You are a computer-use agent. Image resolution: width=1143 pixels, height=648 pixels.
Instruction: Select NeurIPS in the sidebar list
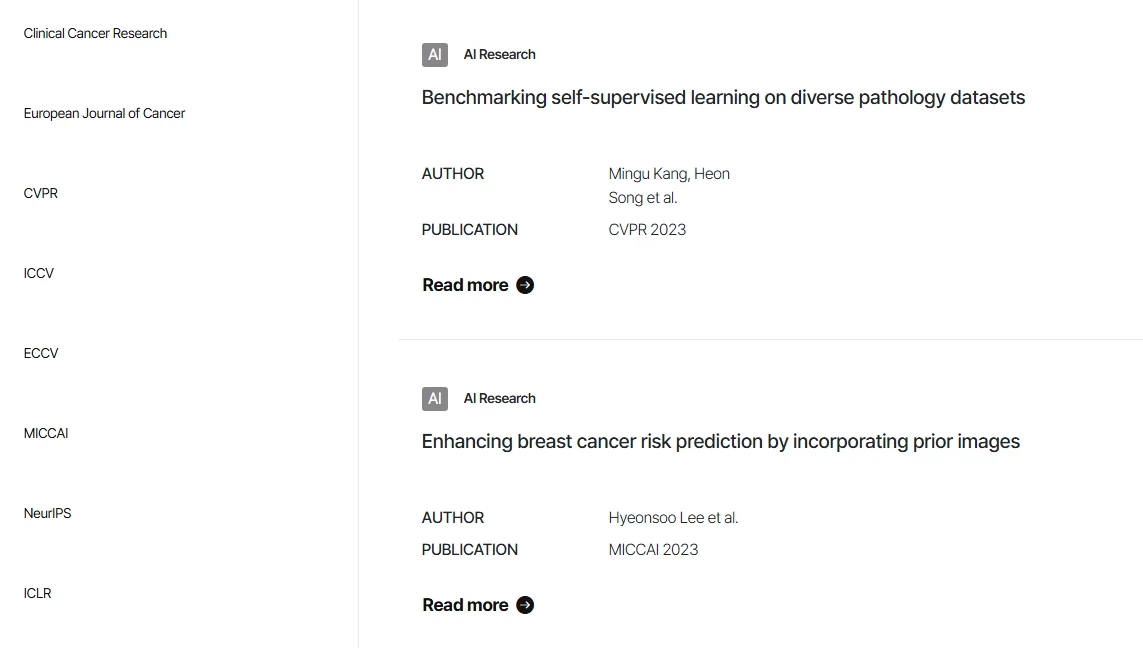[48, 513]
